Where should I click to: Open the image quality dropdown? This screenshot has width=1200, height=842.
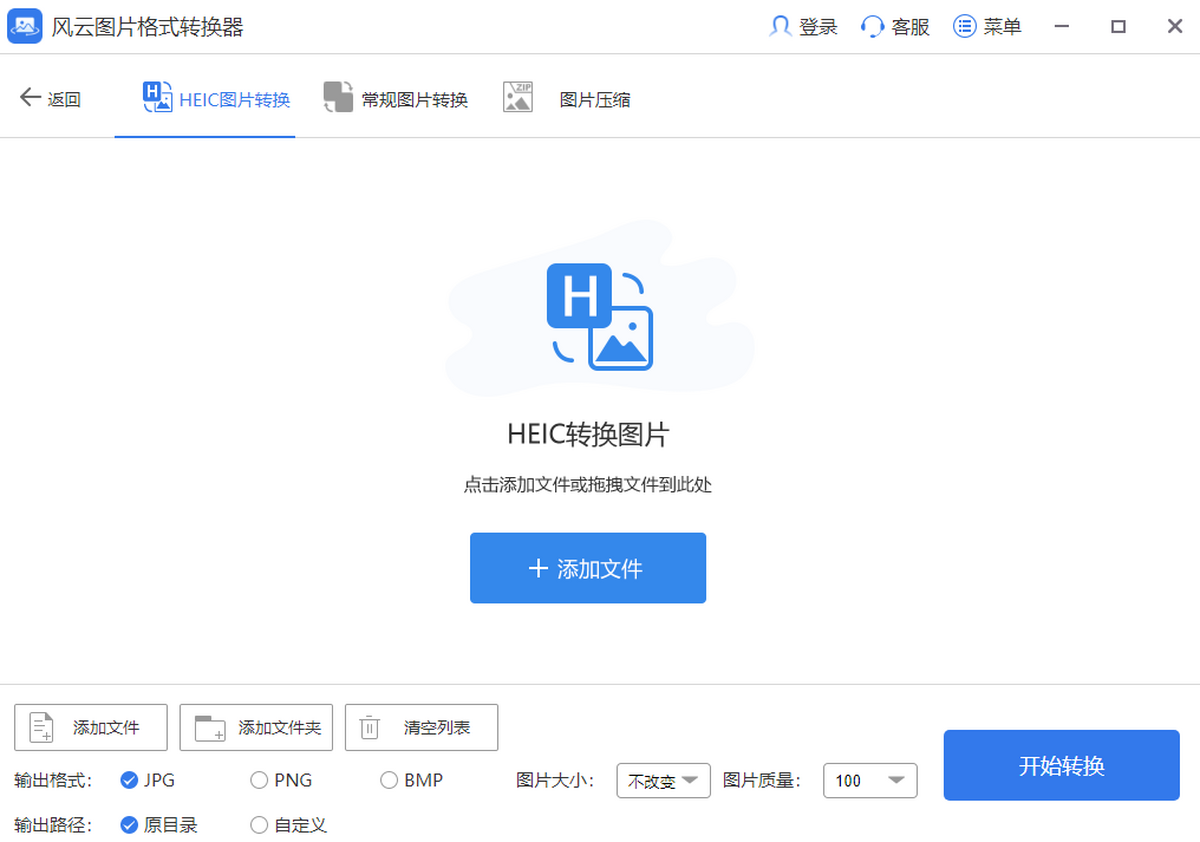869,781
